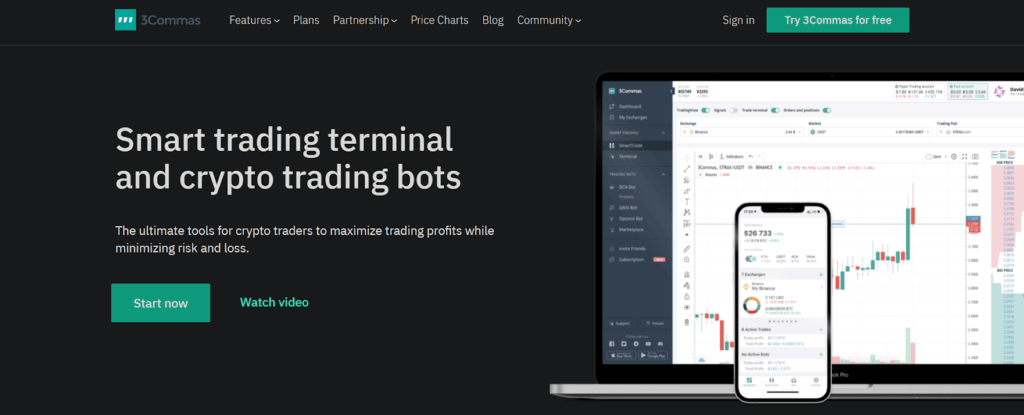The width and height of the screenshot is (1024, 415).
Task: Collapse the sidebar with the arrow handle
Action: coord(671,91)
